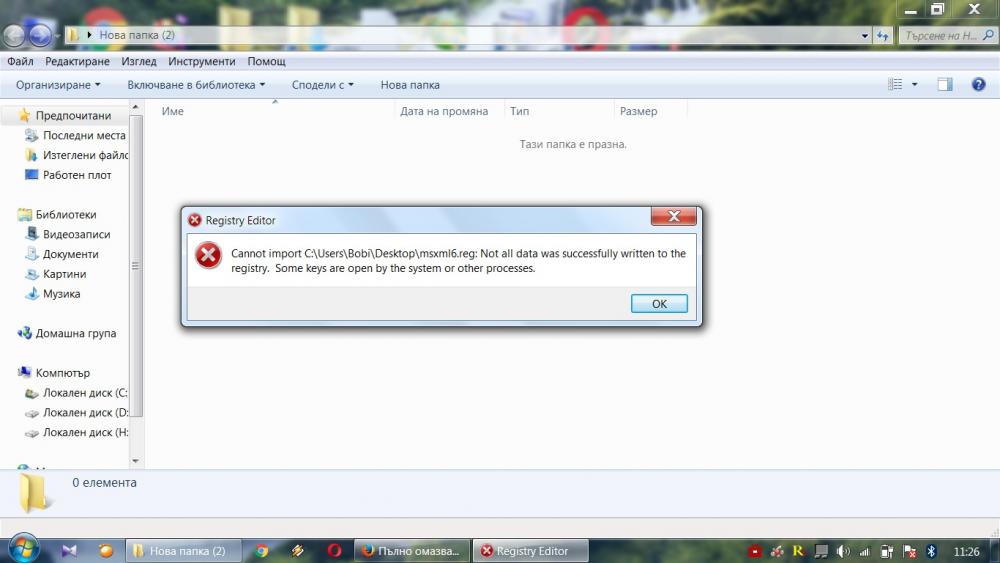Click the yellow R tray icon
The width and height of the screenshot is (1000, 563).
click(798, 551)
